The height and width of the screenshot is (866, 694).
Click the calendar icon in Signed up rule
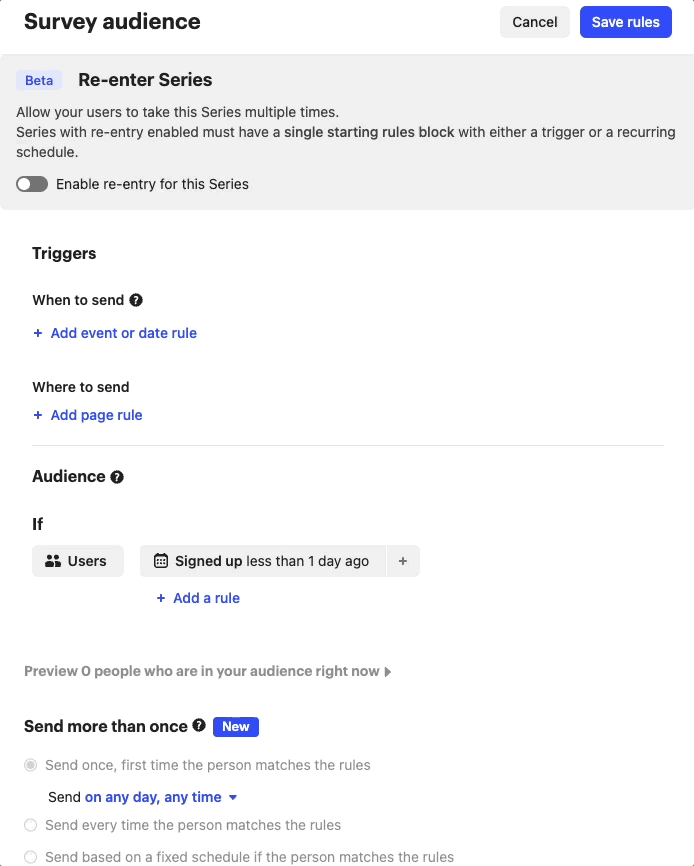[160, 561]
